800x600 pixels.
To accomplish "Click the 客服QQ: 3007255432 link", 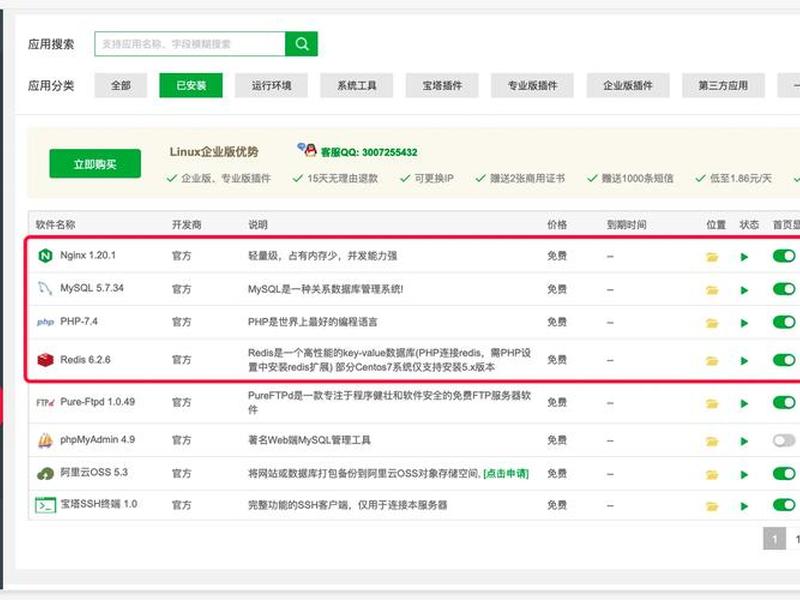I will [369, 152].
